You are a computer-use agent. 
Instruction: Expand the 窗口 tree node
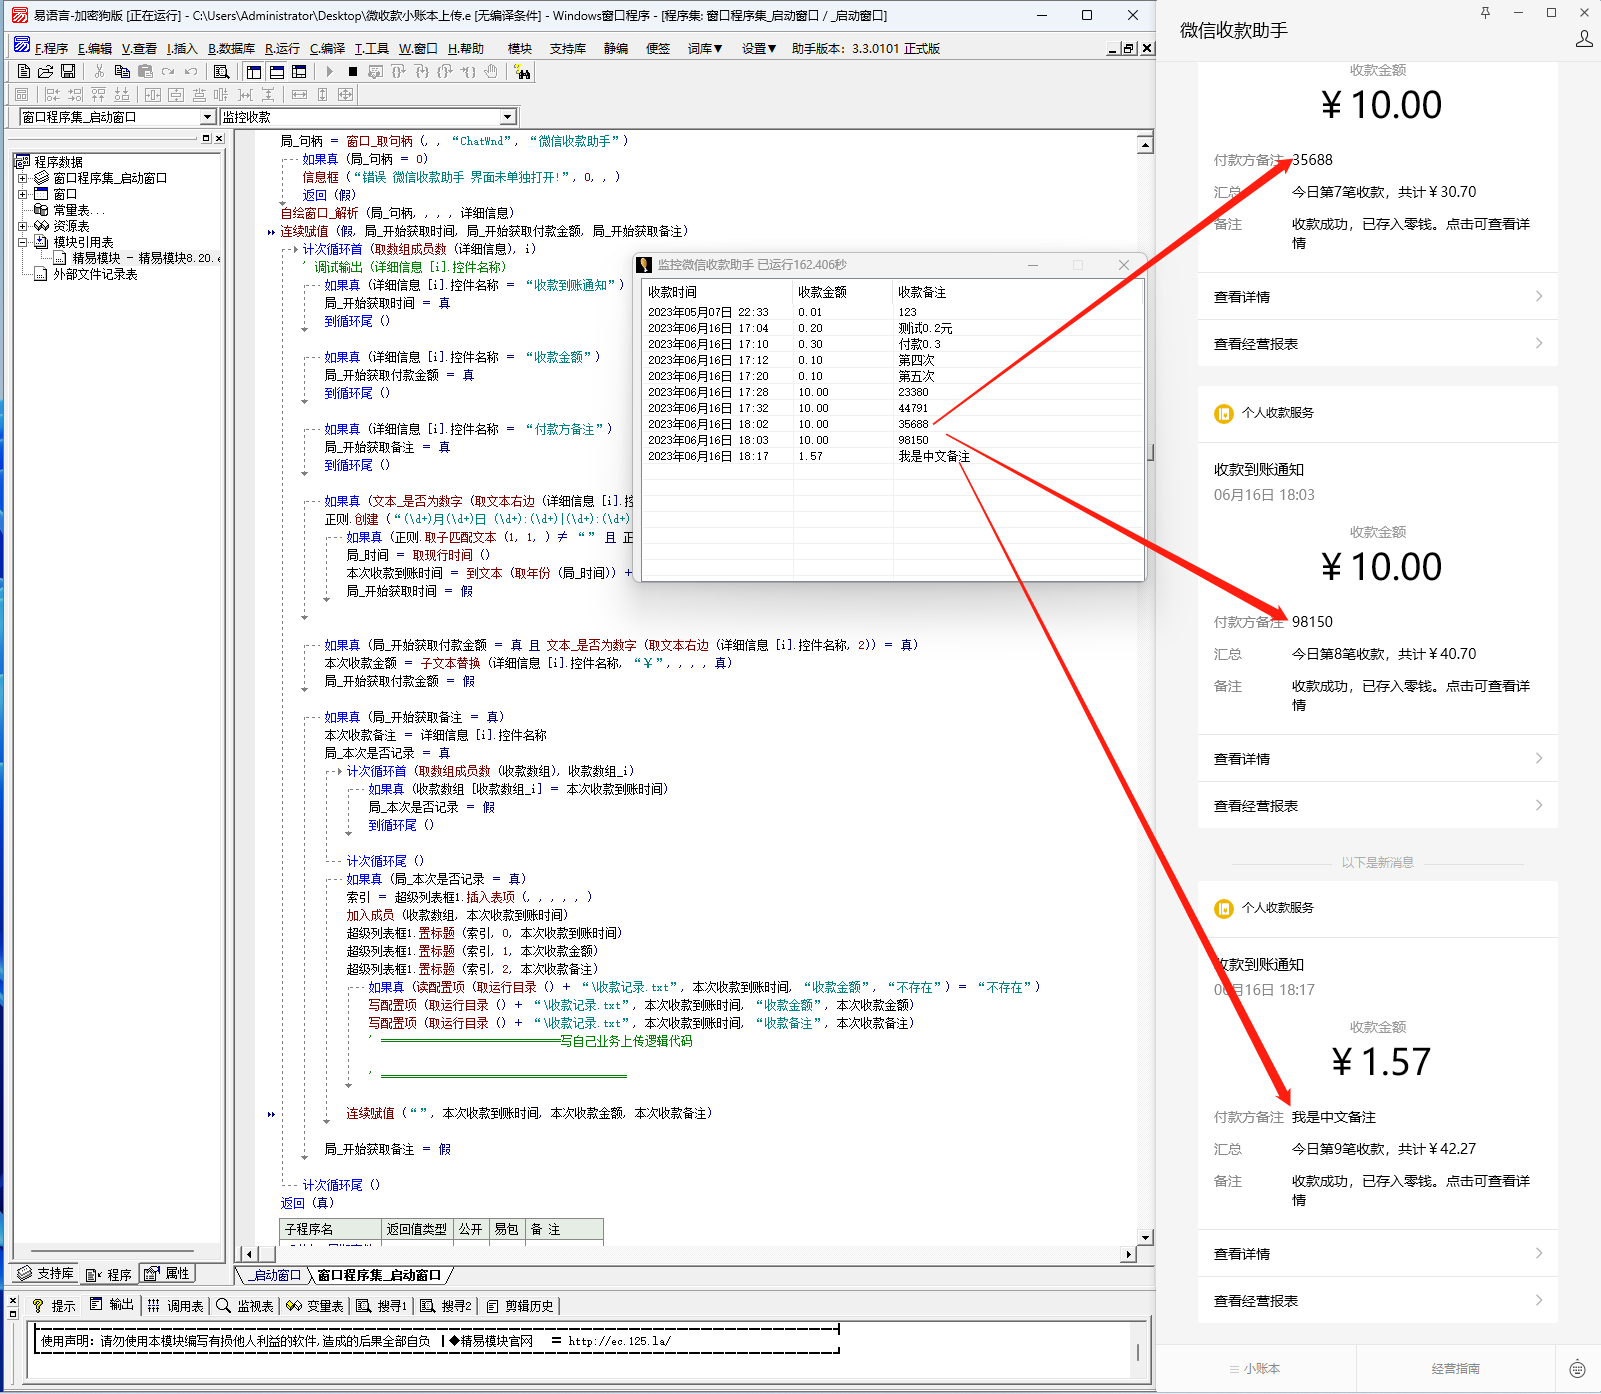[x=22, y=194]
